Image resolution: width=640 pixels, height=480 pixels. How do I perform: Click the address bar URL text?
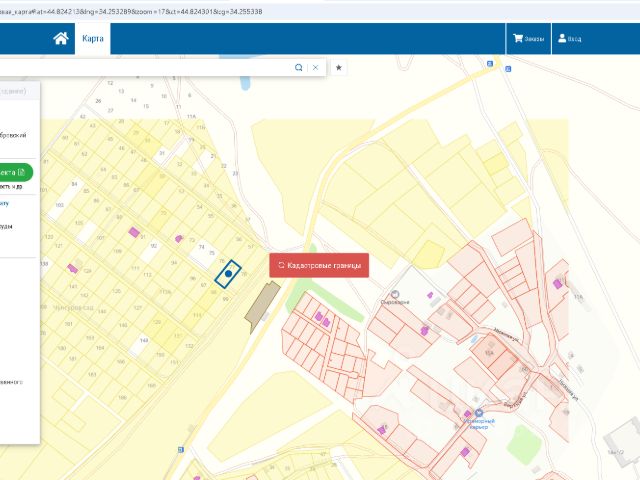[x=131, y=11]
